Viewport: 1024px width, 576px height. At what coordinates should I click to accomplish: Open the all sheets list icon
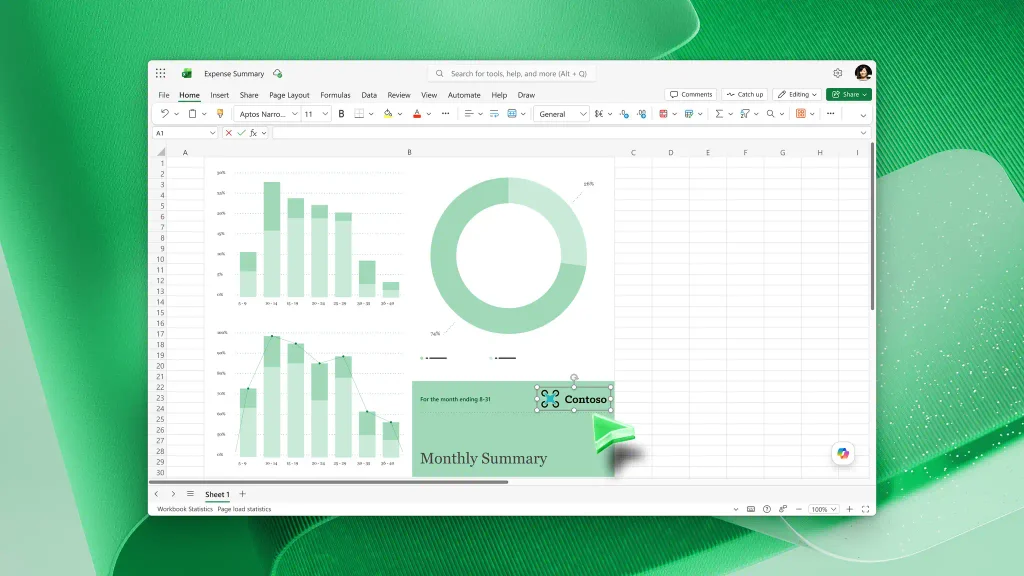[190, 494]
